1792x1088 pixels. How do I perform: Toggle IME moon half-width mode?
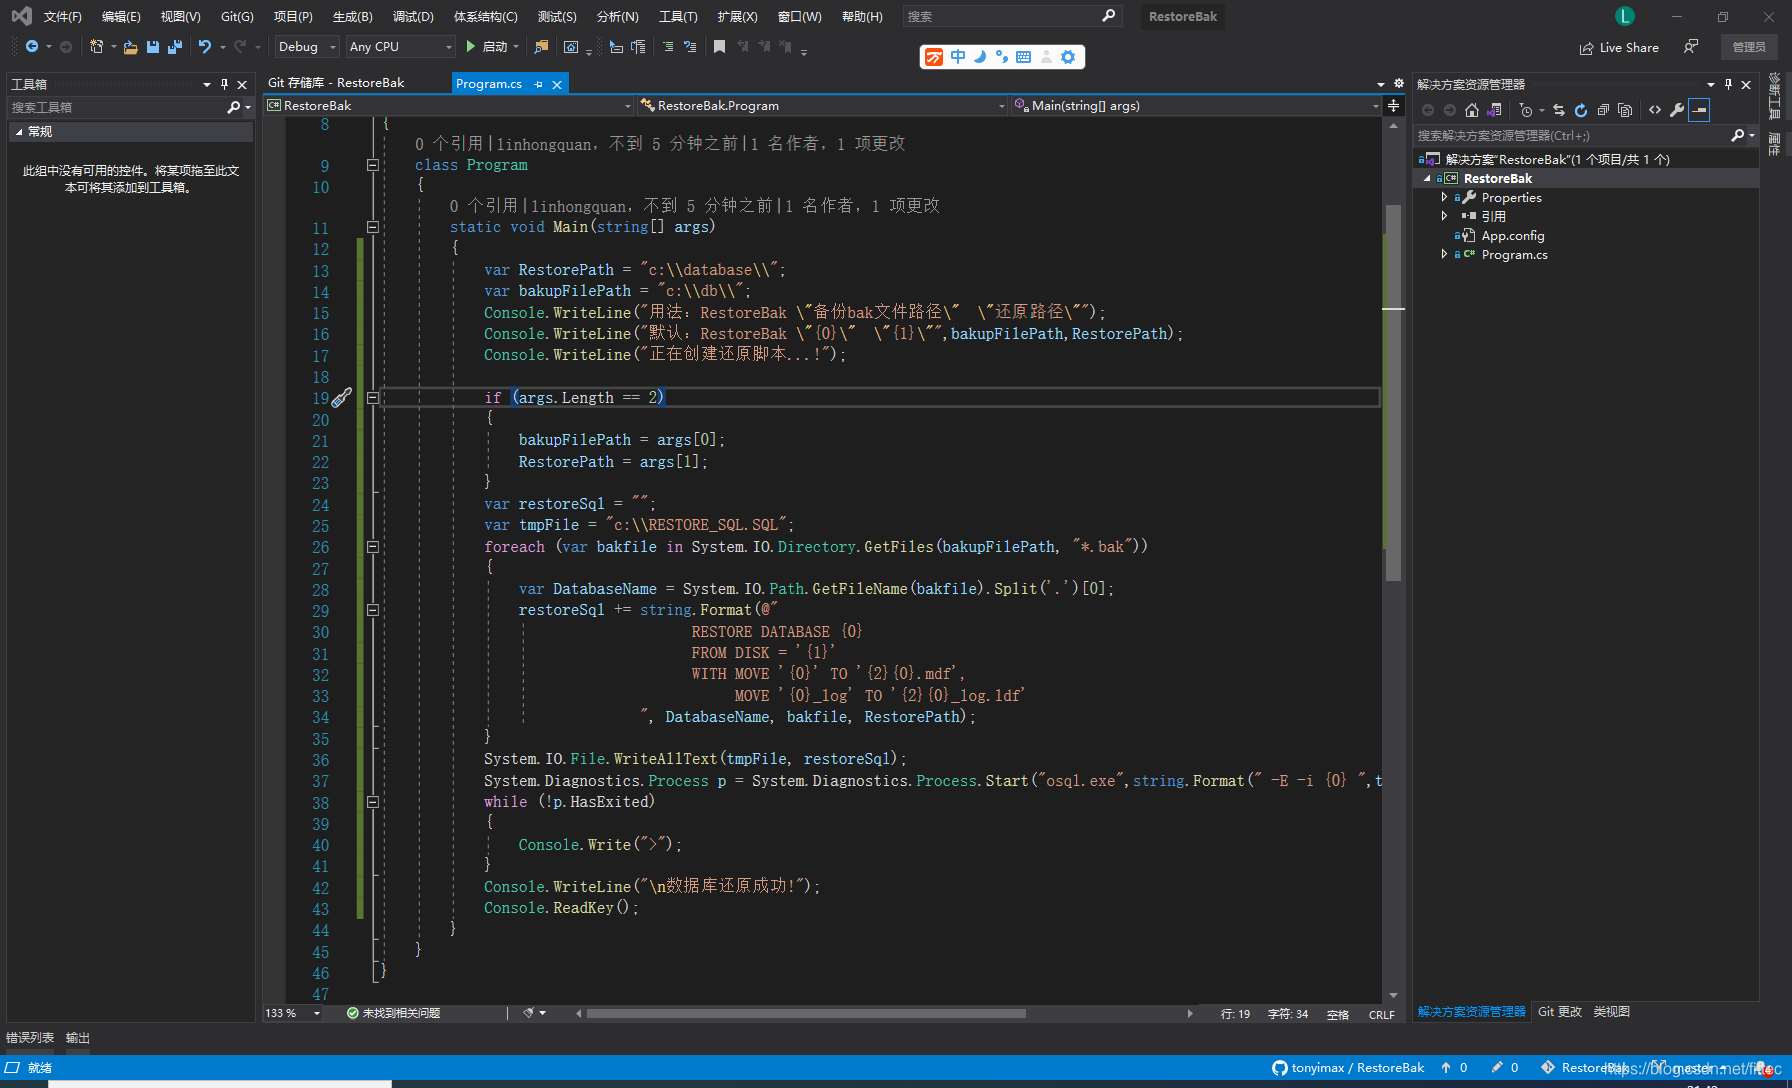tap(980, 57)
